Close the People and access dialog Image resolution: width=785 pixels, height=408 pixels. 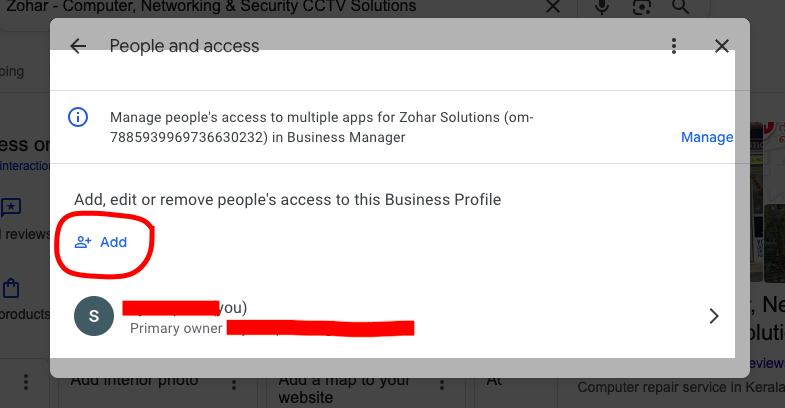(x=722, y=46)
